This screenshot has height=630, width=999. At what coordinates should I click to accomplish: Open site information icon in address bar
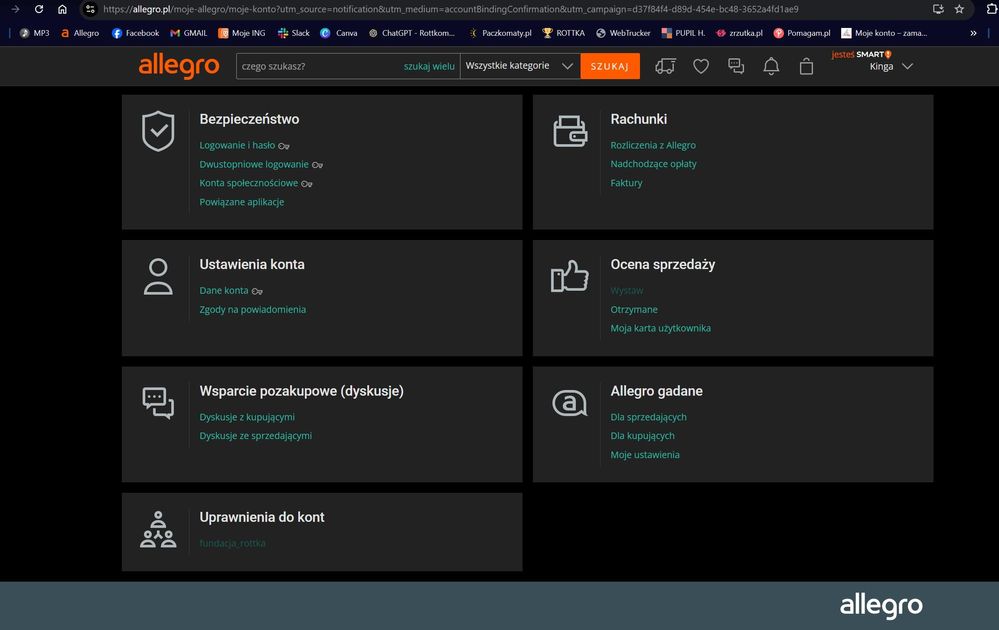point(90,9)
